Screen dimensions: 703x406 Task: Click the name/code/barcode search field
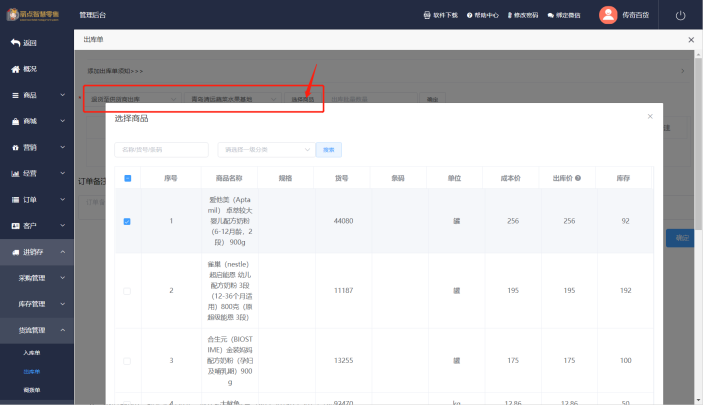(161, 150)
